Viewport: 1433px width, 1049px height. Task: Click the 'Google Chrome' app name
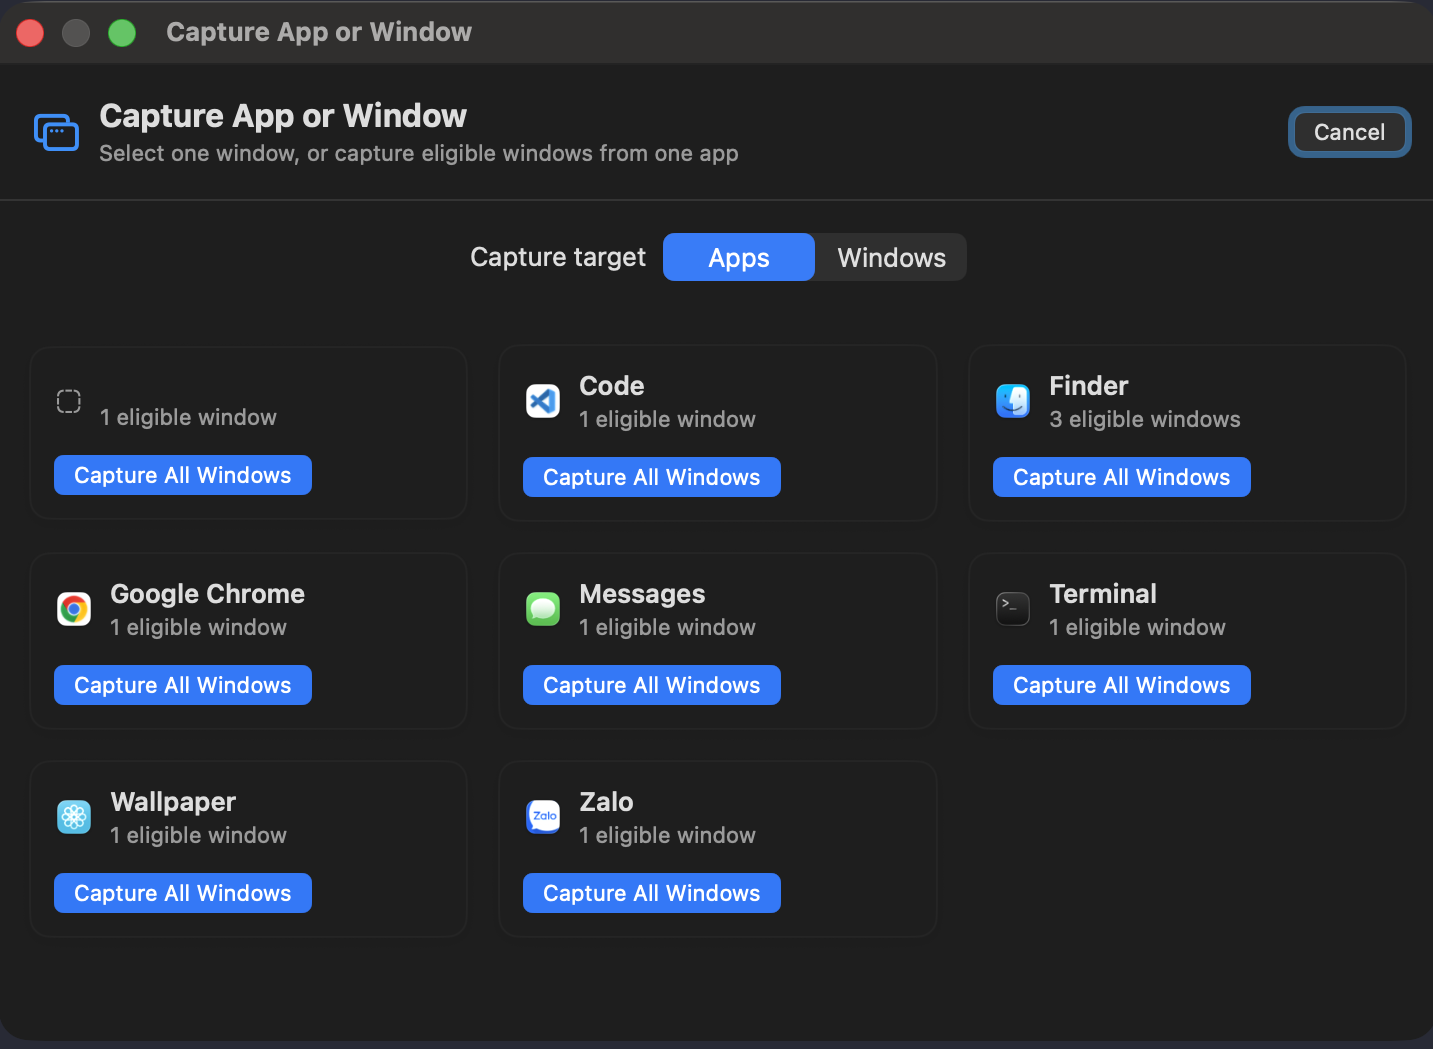pos(208,594)
